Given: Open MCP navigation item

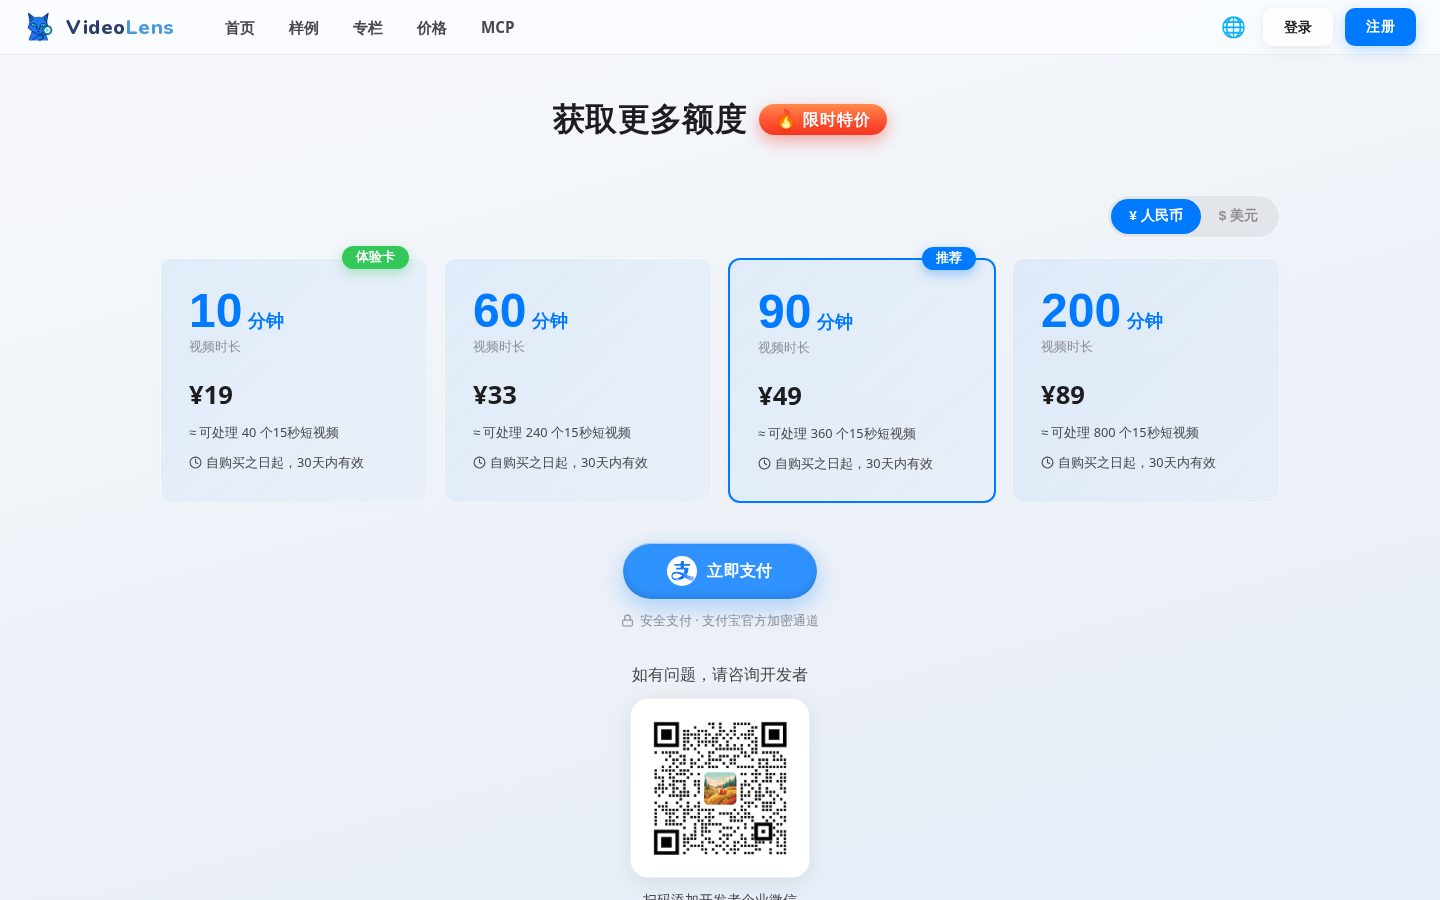Looking at the screenshot, I should point(498,28).
